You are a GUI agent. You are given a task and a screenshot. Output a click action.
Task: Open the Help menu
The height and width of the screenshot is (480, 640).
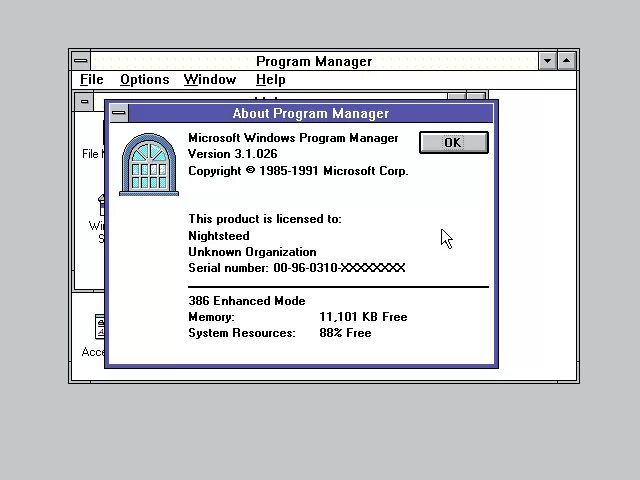click(271, 80)
